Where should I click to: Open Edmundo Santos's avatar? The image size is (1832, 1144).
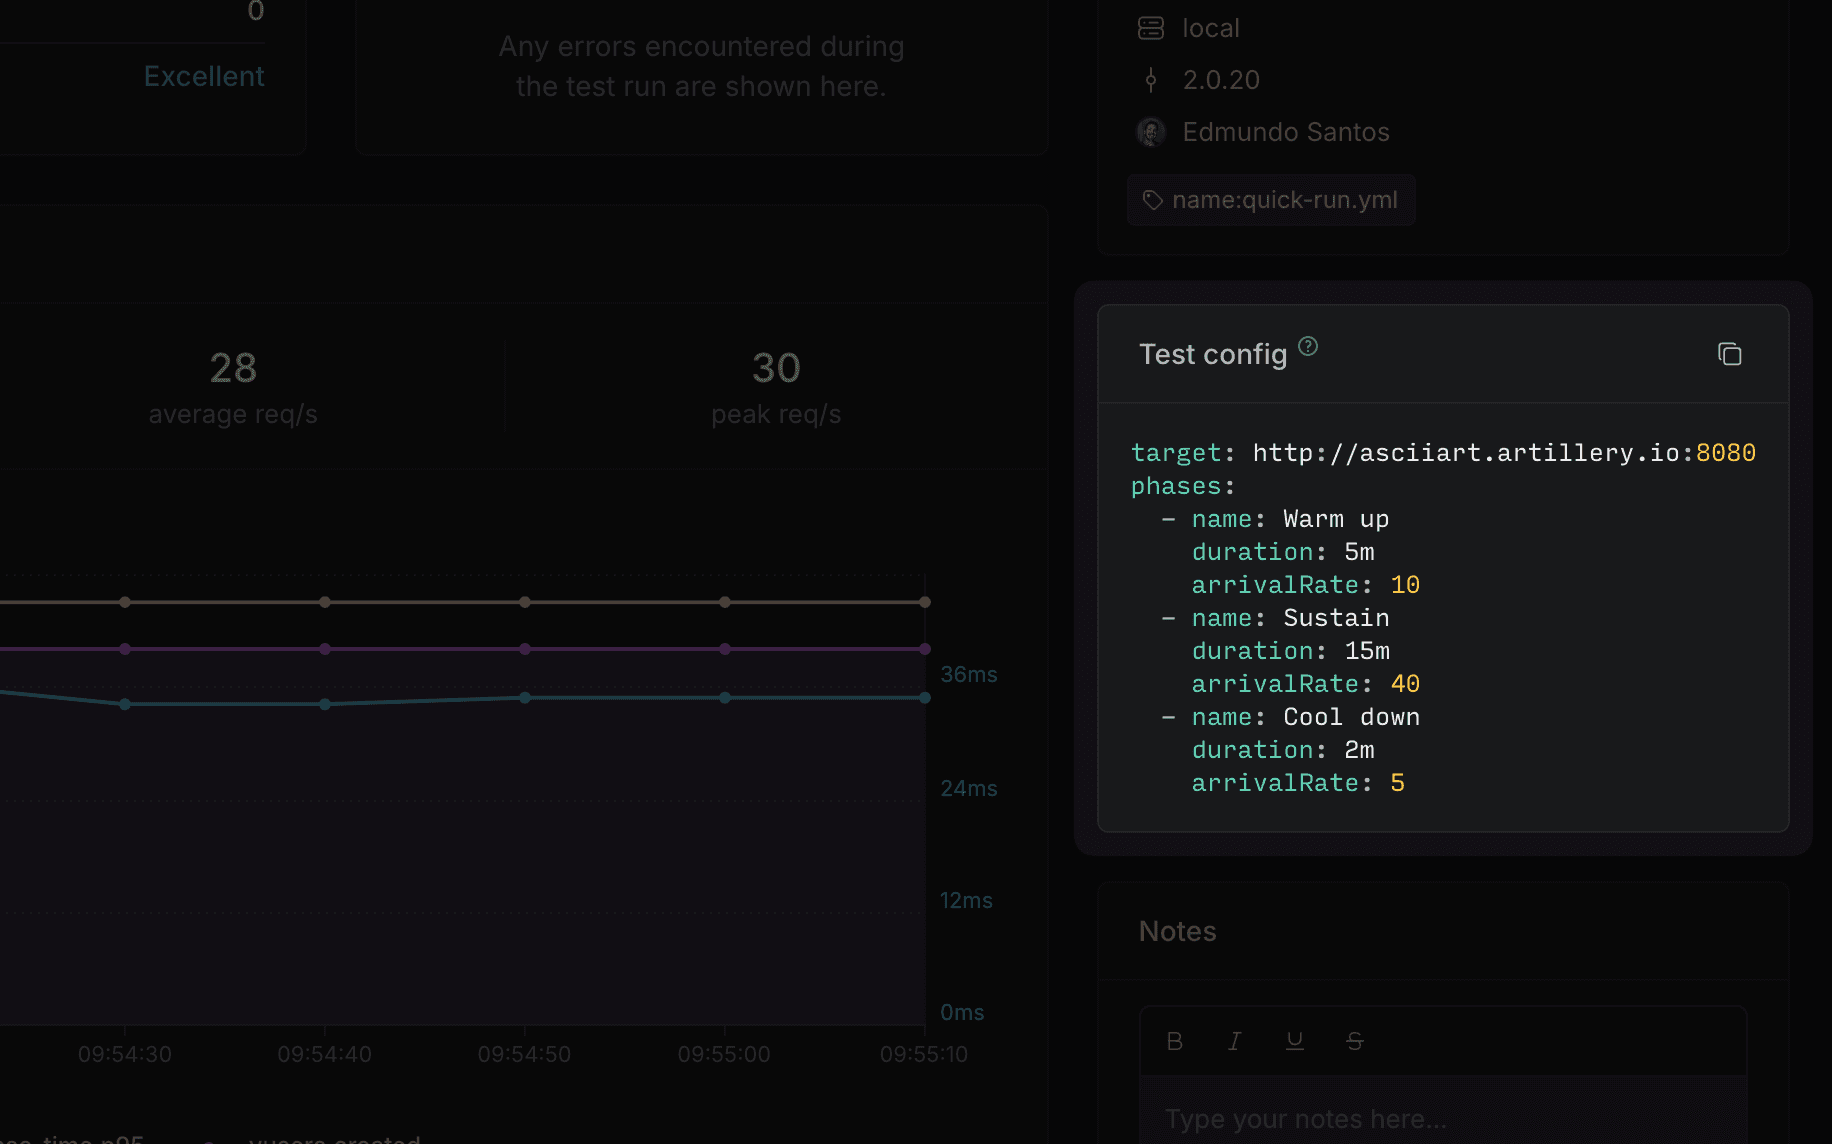(1151, 131)
